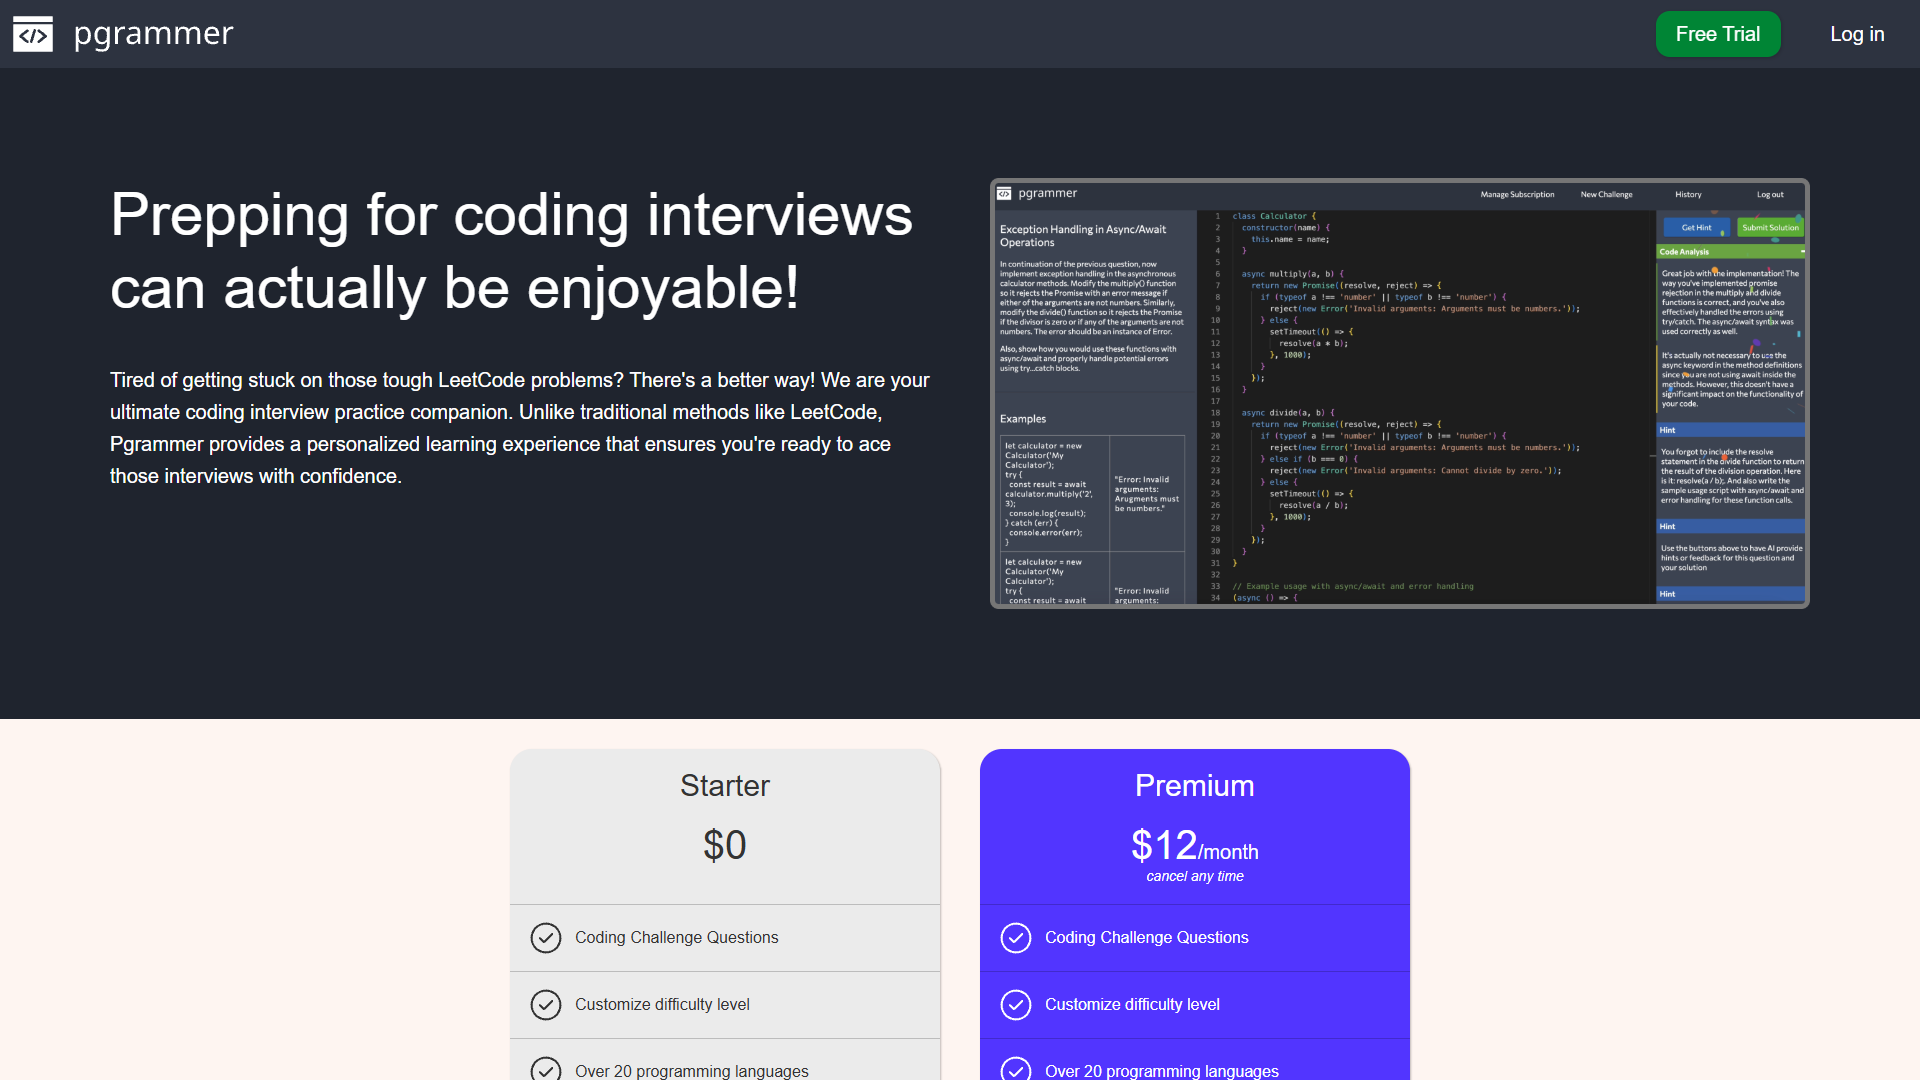Click the pgrammer code logo icon

33,34
